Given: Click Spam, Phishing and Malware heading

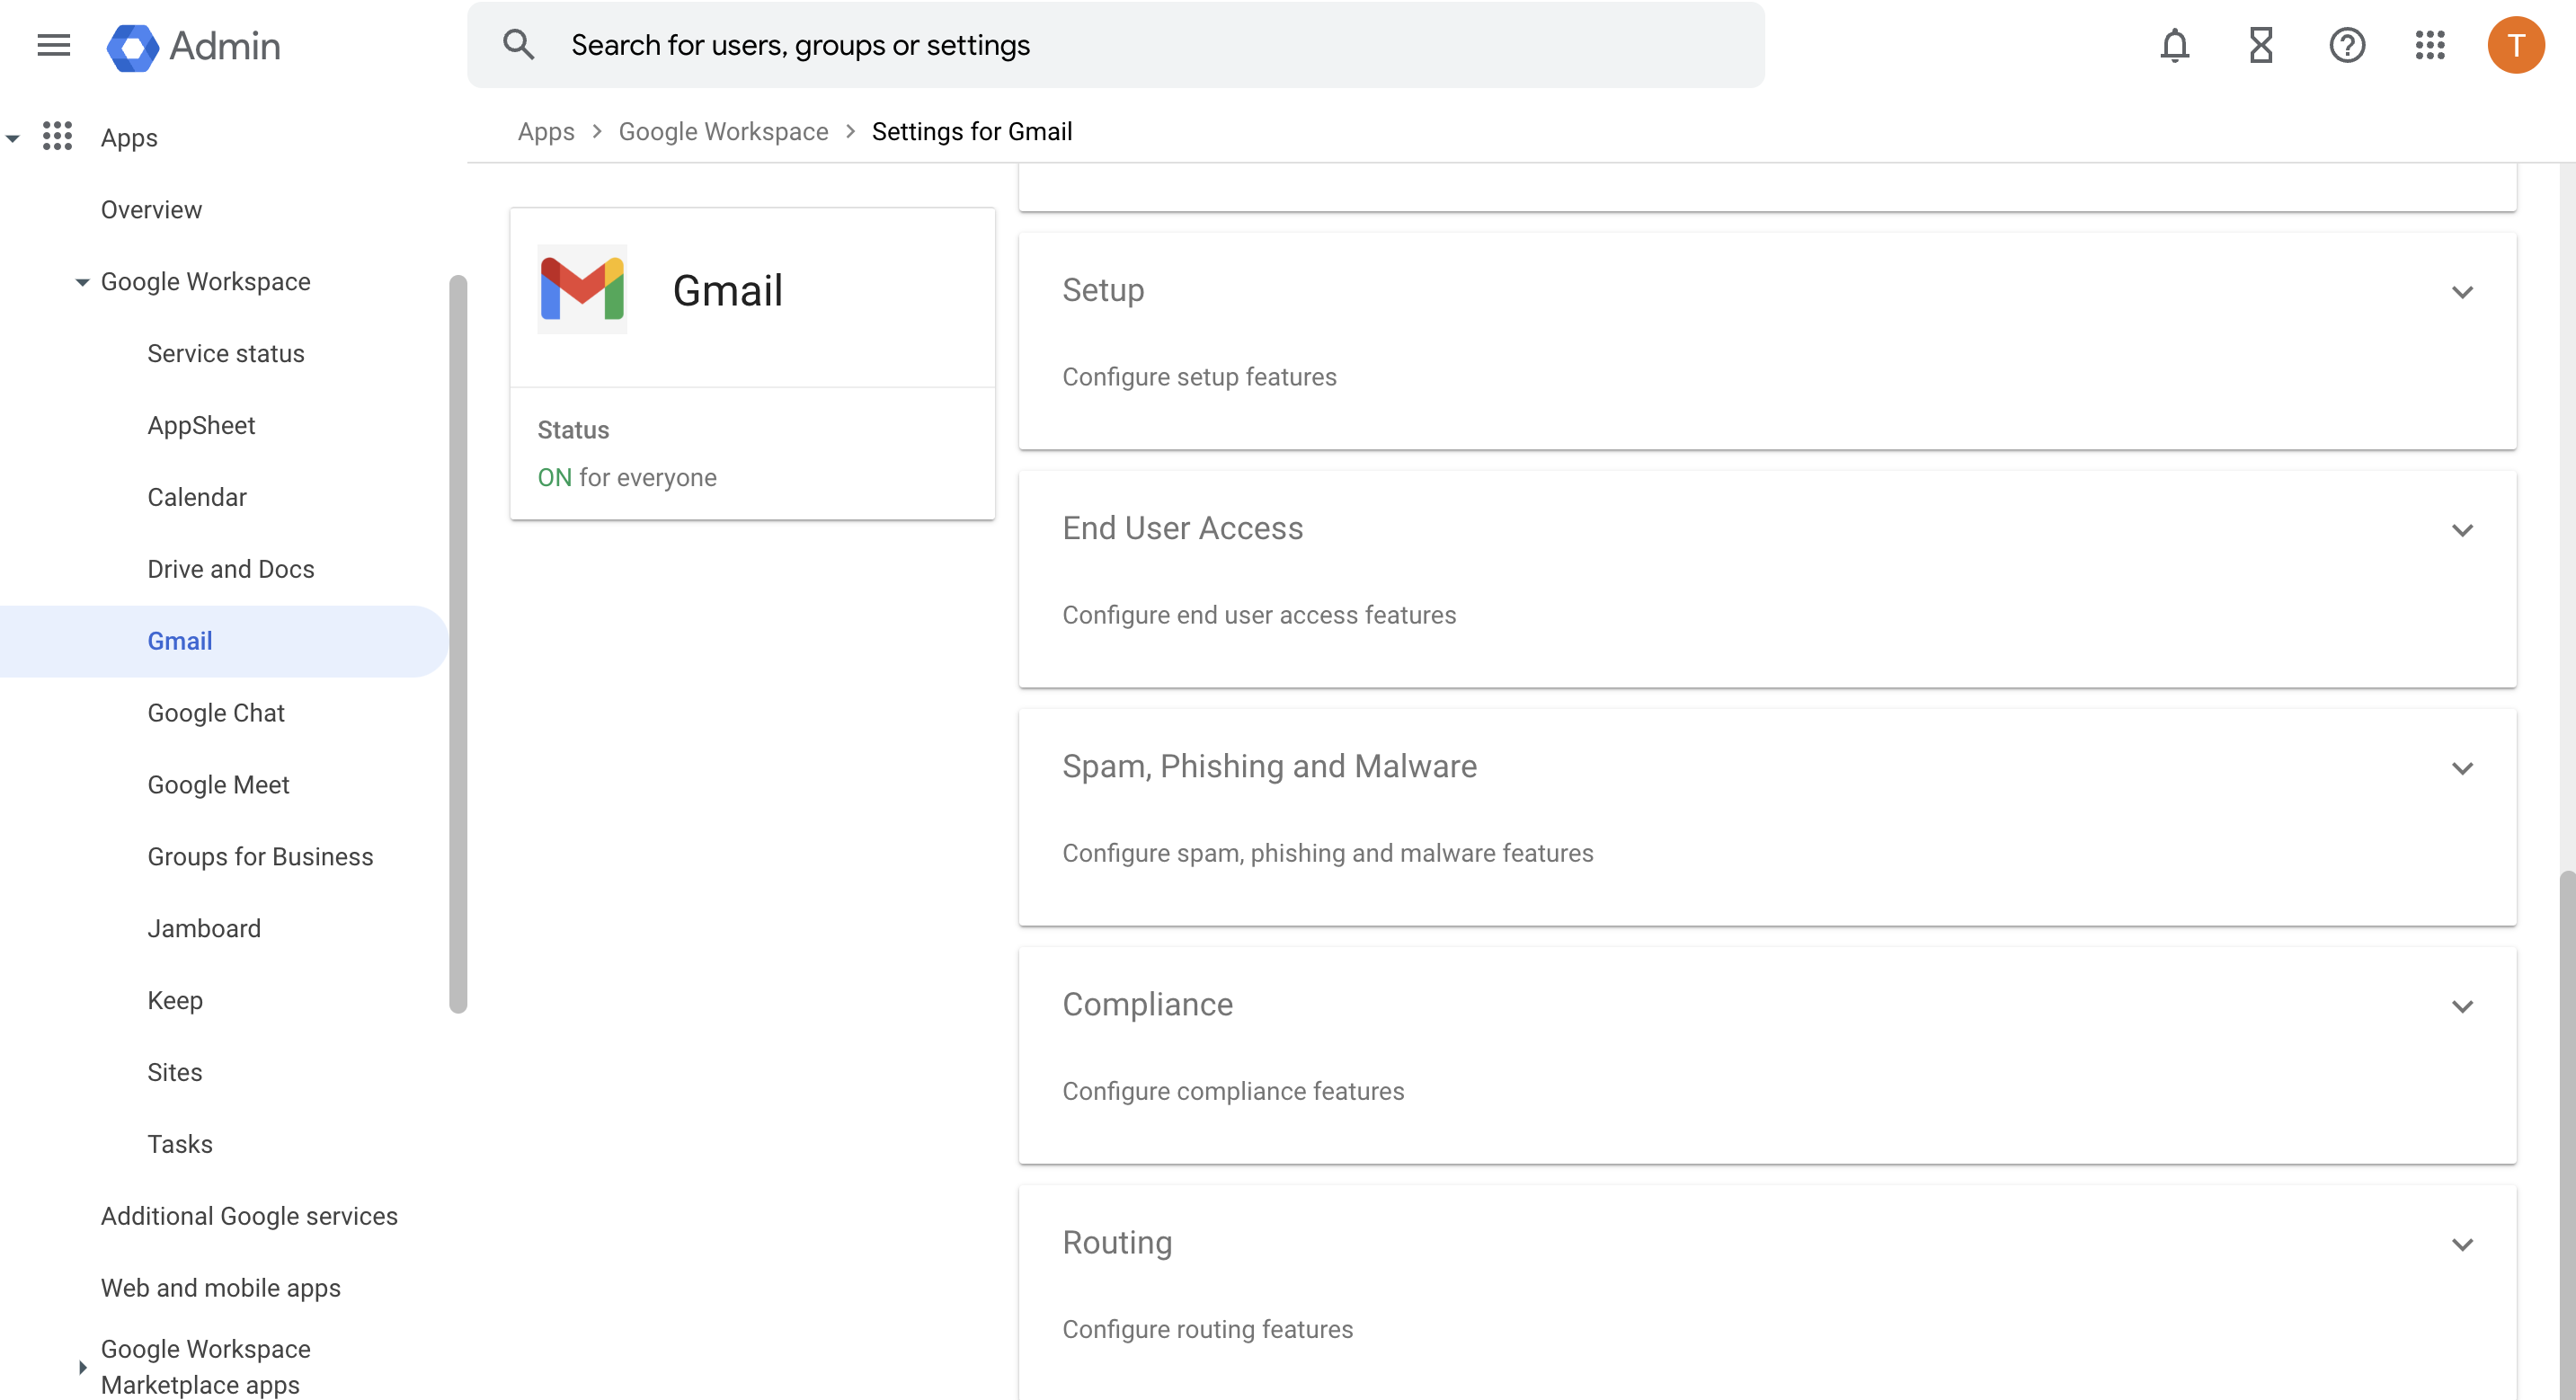Looking at the screenshot, I should pyautogui.click(x=1269, y=766).
